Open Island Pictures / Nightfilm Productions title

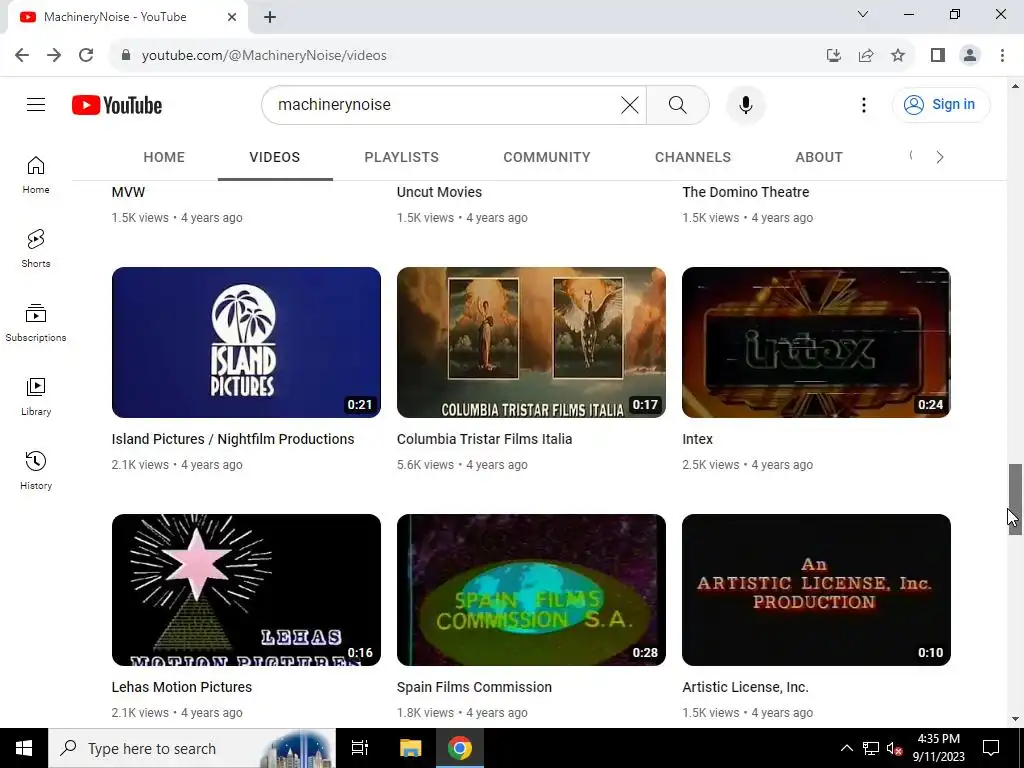click(232, 439)
